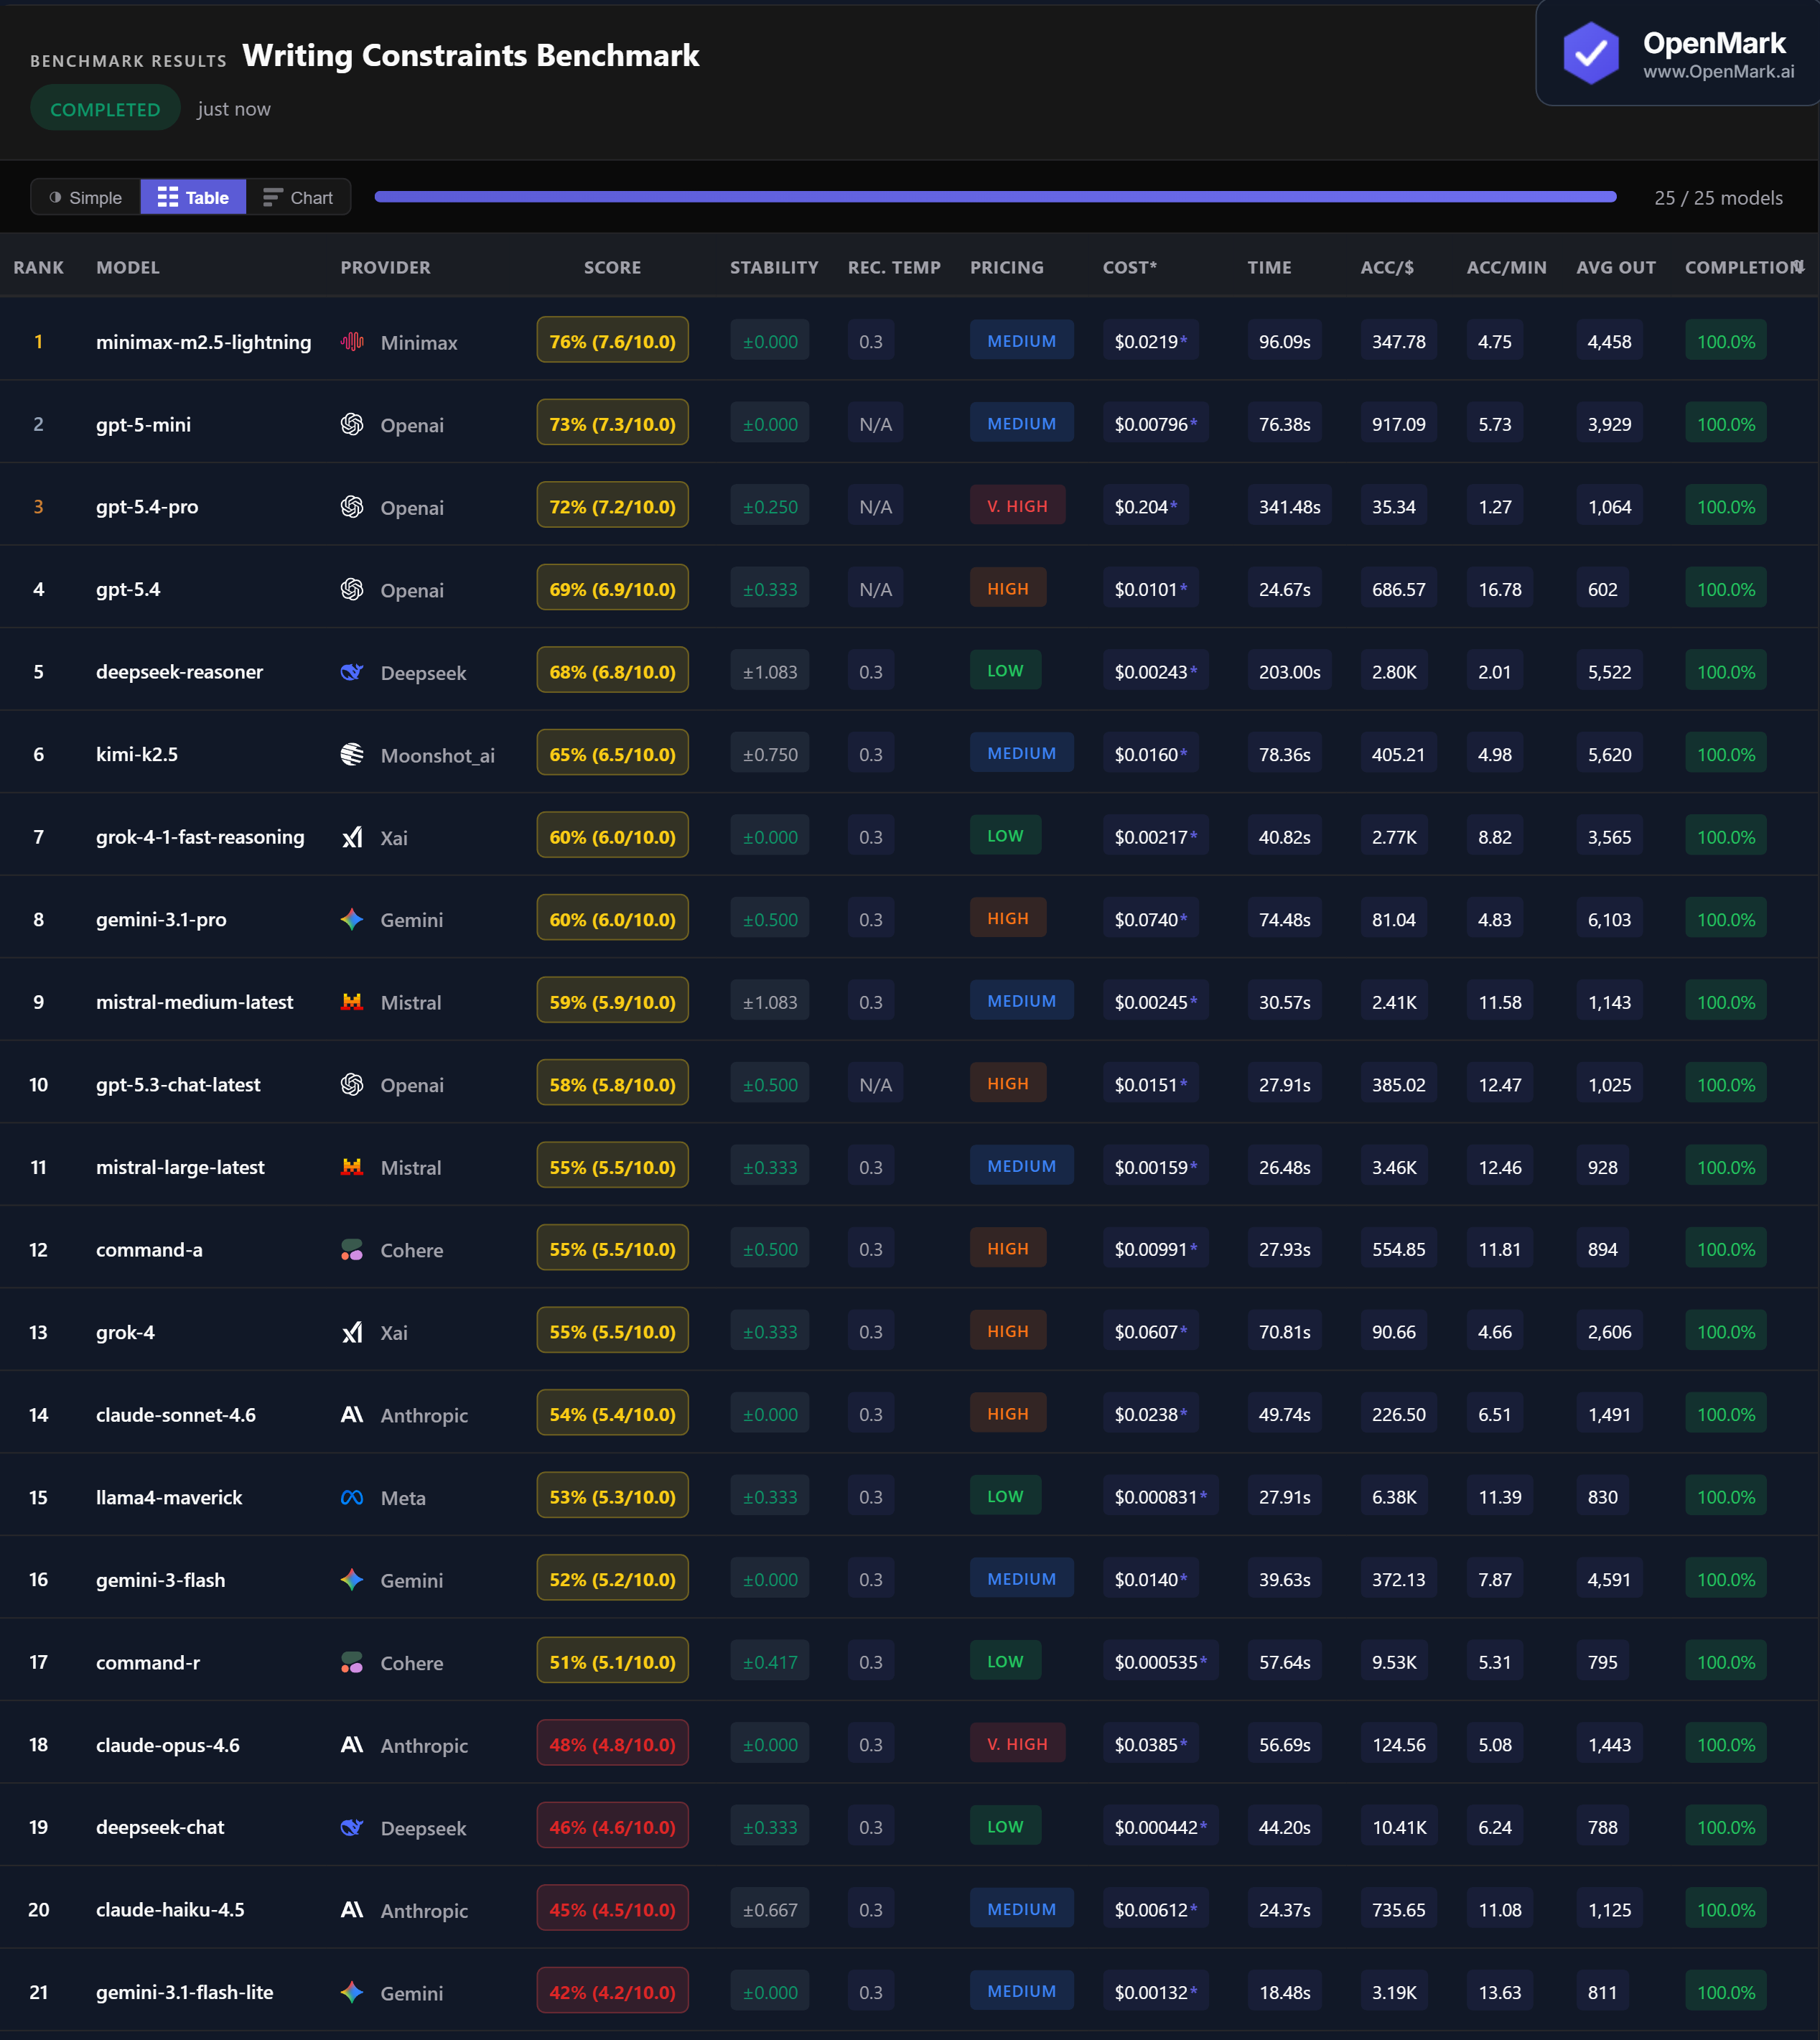
Task: Sort the table by TIME column
Action: 1269,268
